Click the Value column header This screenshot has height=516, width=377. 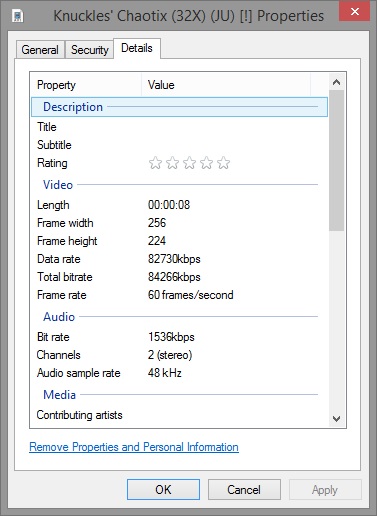(x=226, y=85)
